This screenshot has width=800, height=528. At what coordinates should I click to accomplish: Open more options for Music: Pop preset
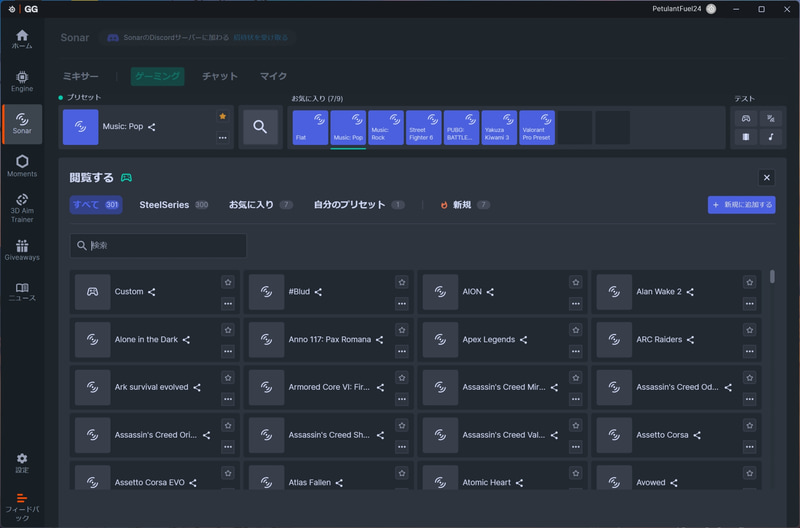[222, 138]
